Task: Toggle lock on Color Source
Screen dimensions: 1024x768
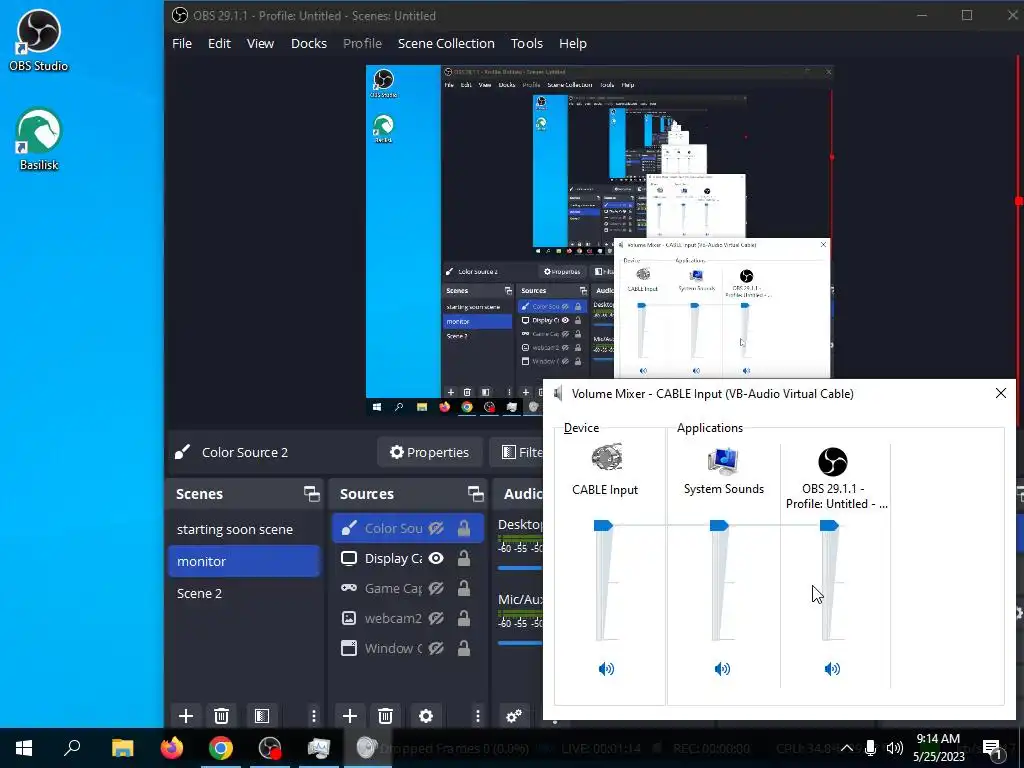Action: (x=464, y=528)
